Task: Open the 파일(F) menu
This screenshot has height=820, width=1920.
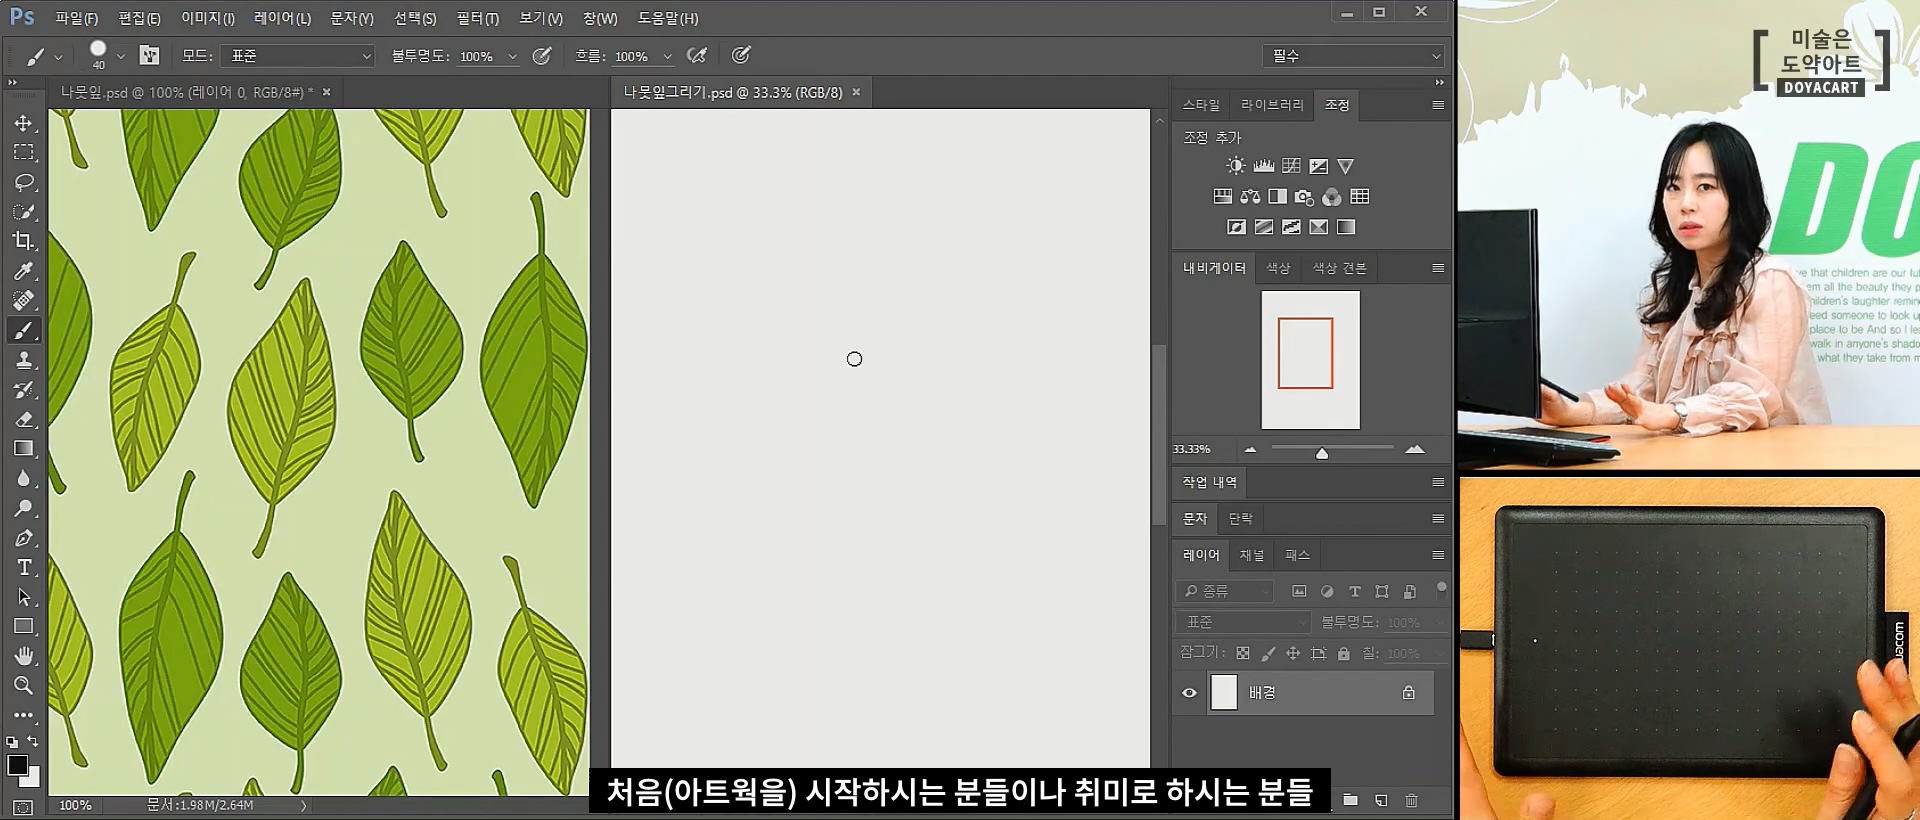Action: 76,18
